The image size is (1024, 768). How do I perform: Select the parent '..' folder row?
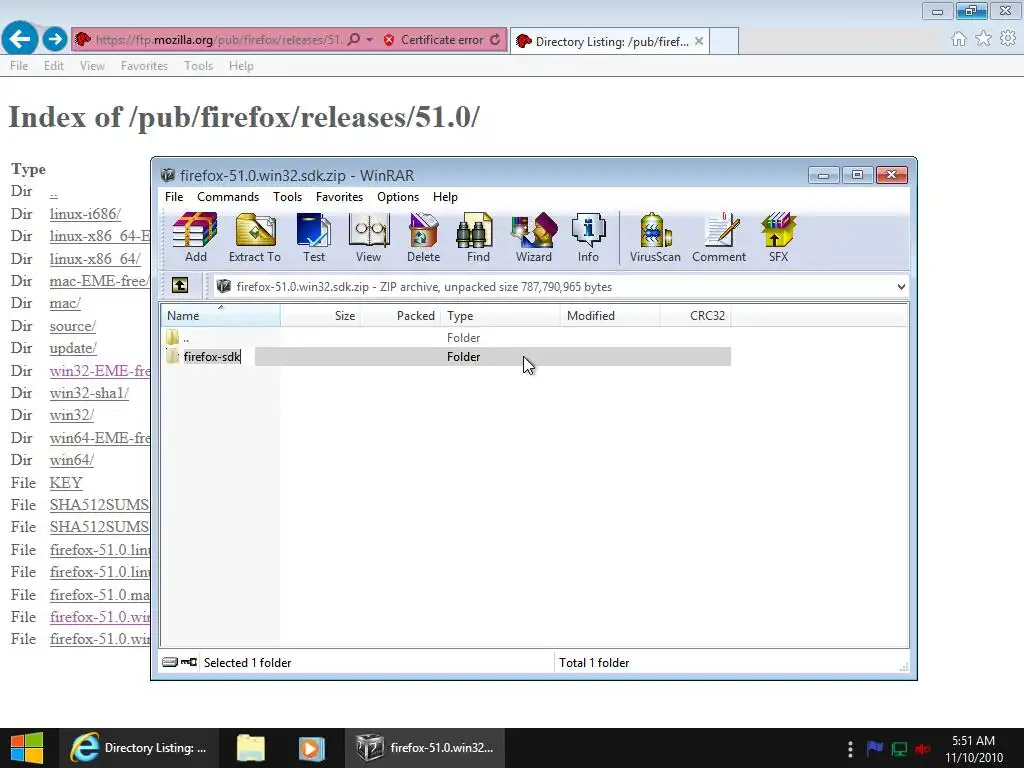pyautogui.click(x=447, y=338)
